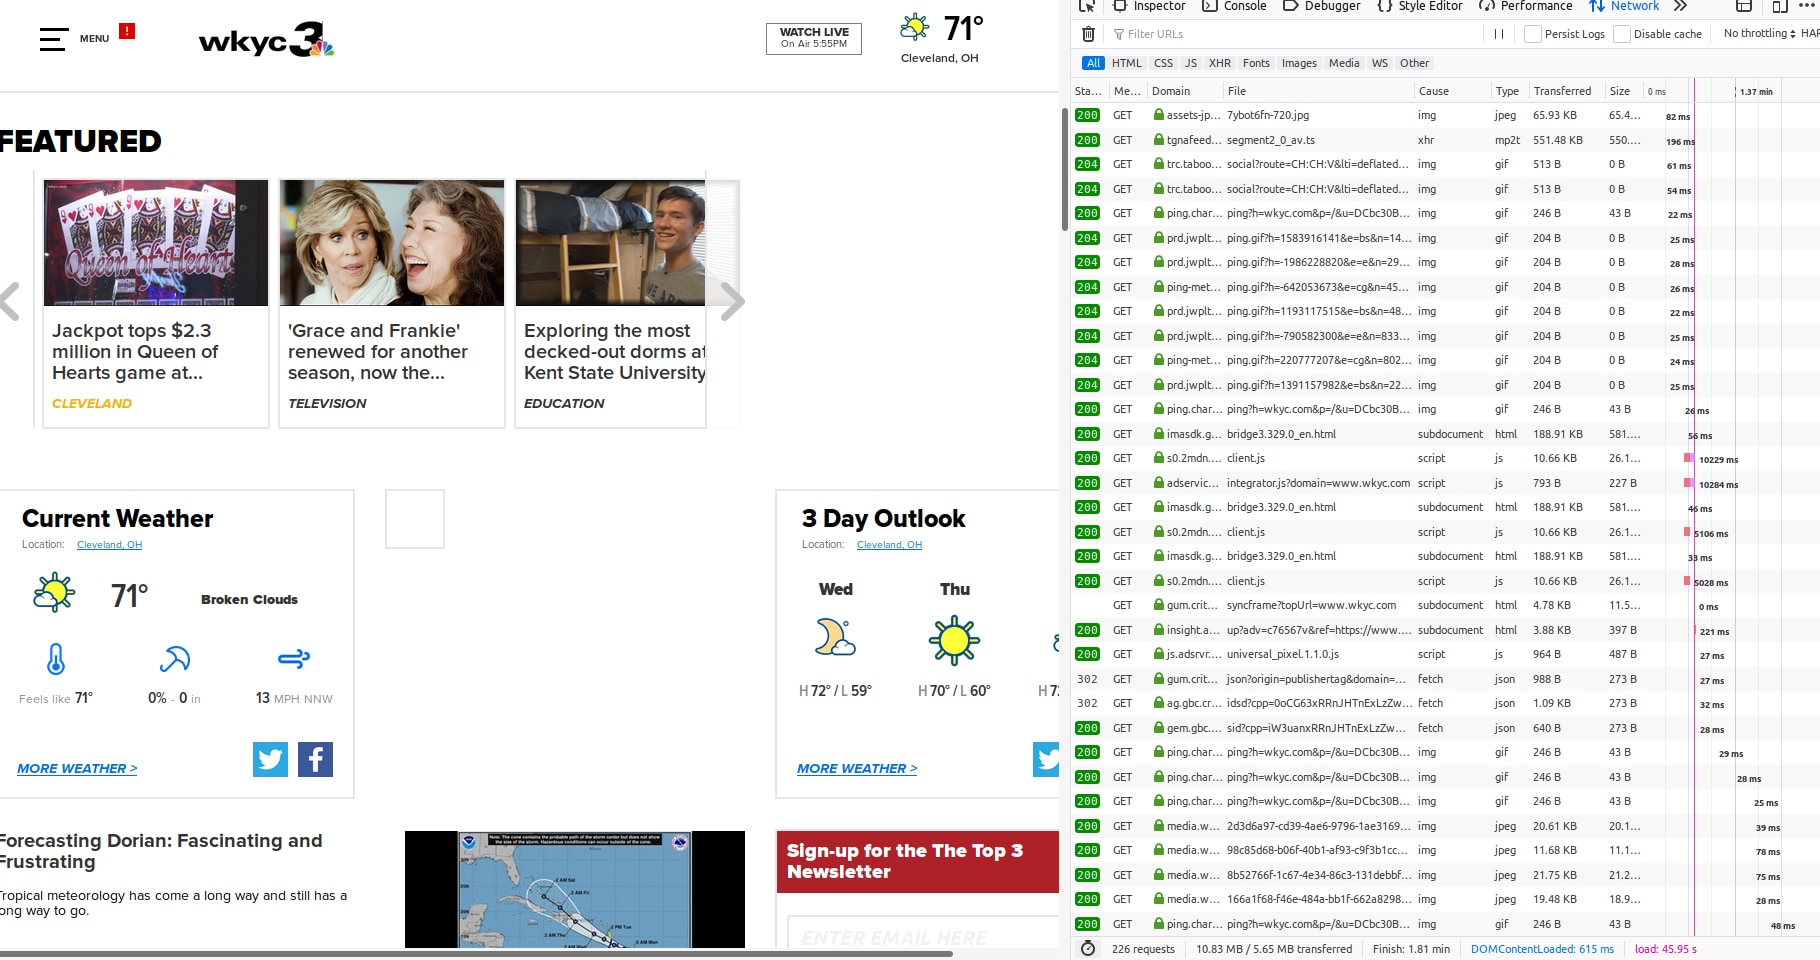Switch to the Inspector tab
1820x960 pixels.
coord(1149,6)
